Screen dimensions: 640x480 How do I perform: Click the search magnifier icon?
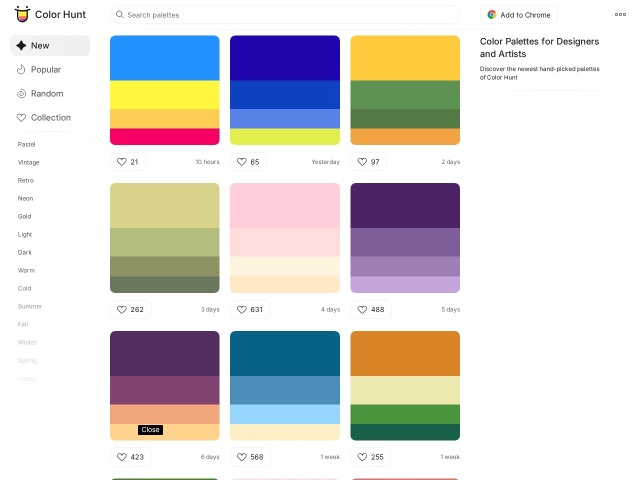(x=120, y=15)
